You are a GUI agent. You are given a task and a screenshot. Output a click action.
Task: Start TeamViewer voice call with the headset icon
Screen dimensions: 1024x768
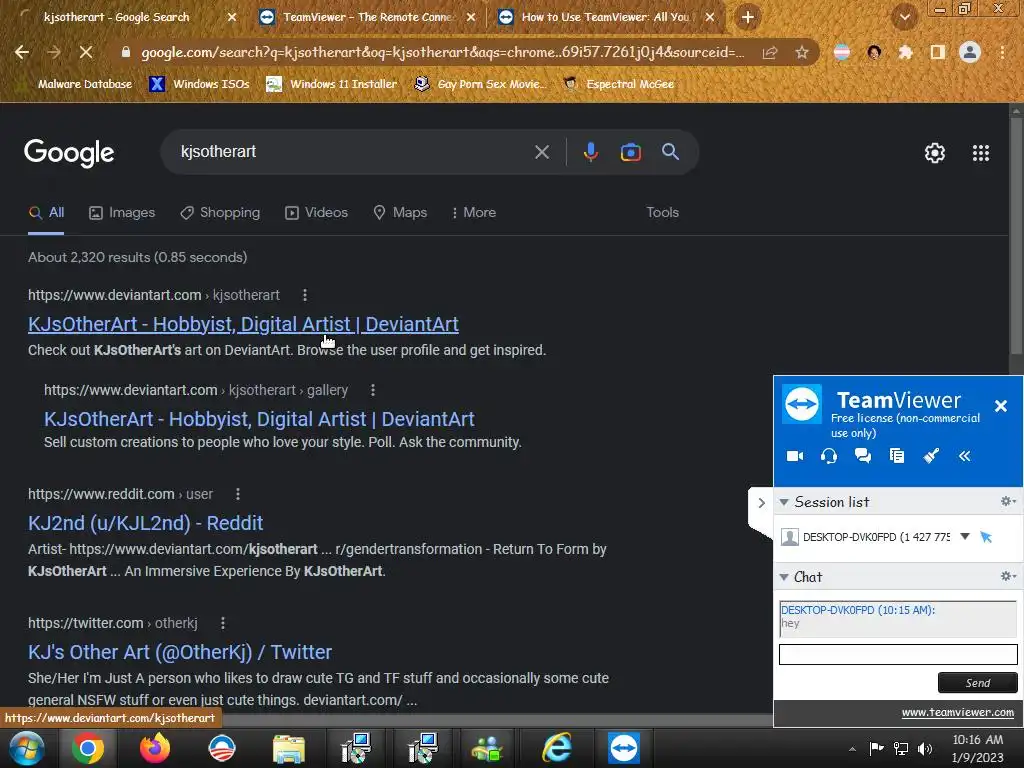tap(829, 456)
